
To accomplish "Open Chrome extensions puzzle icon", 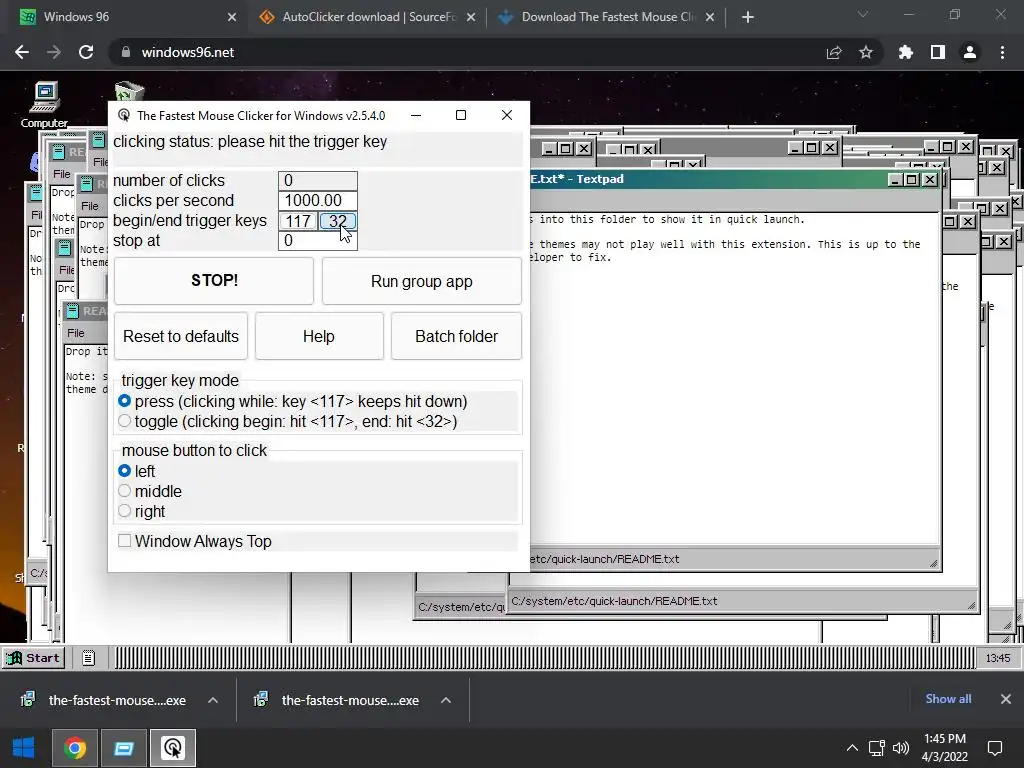I will (x=906, y=52).
